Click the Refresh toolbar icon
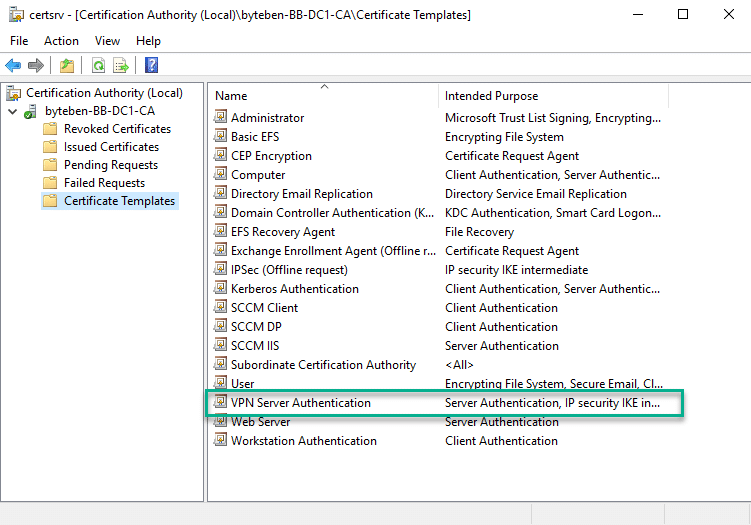The width and height of the screenshot is (751, 525). 99,65
